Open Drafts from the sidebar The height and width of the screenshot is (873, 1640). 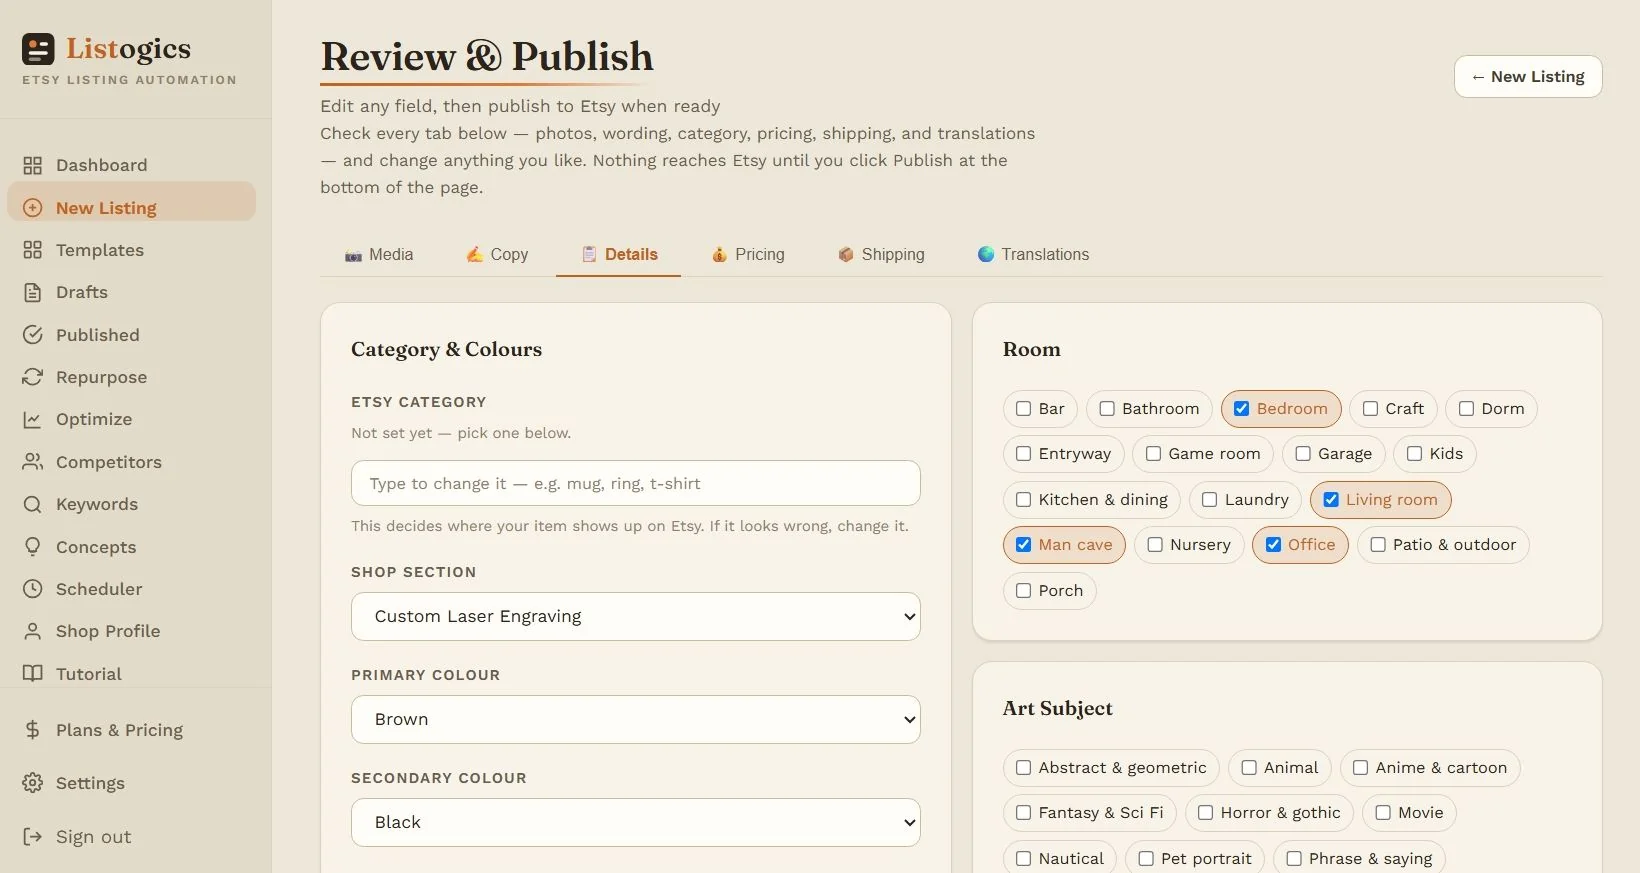131,292
